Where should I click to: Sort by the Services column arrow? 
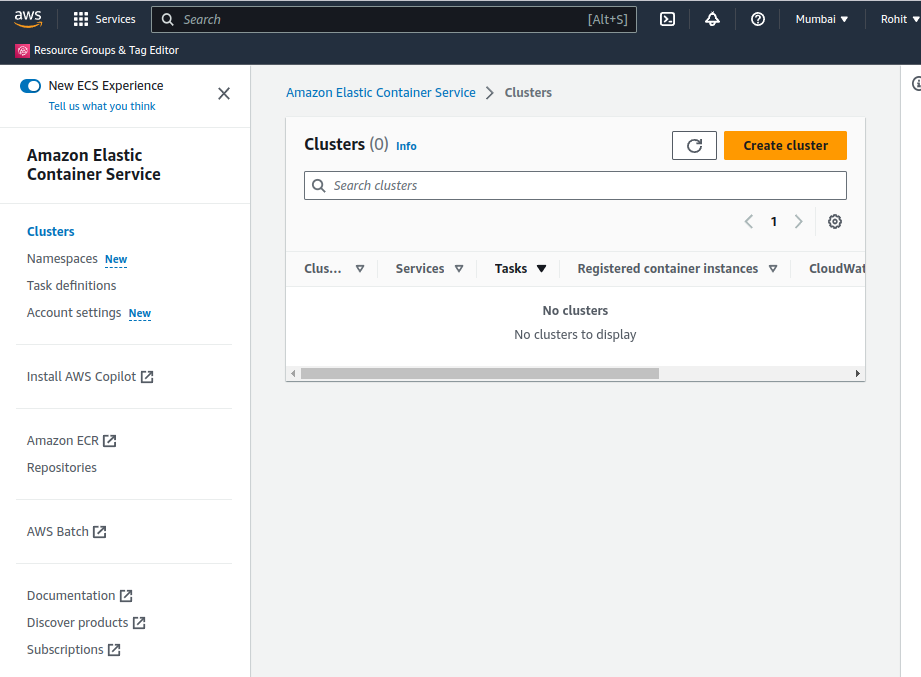[459, 268]
